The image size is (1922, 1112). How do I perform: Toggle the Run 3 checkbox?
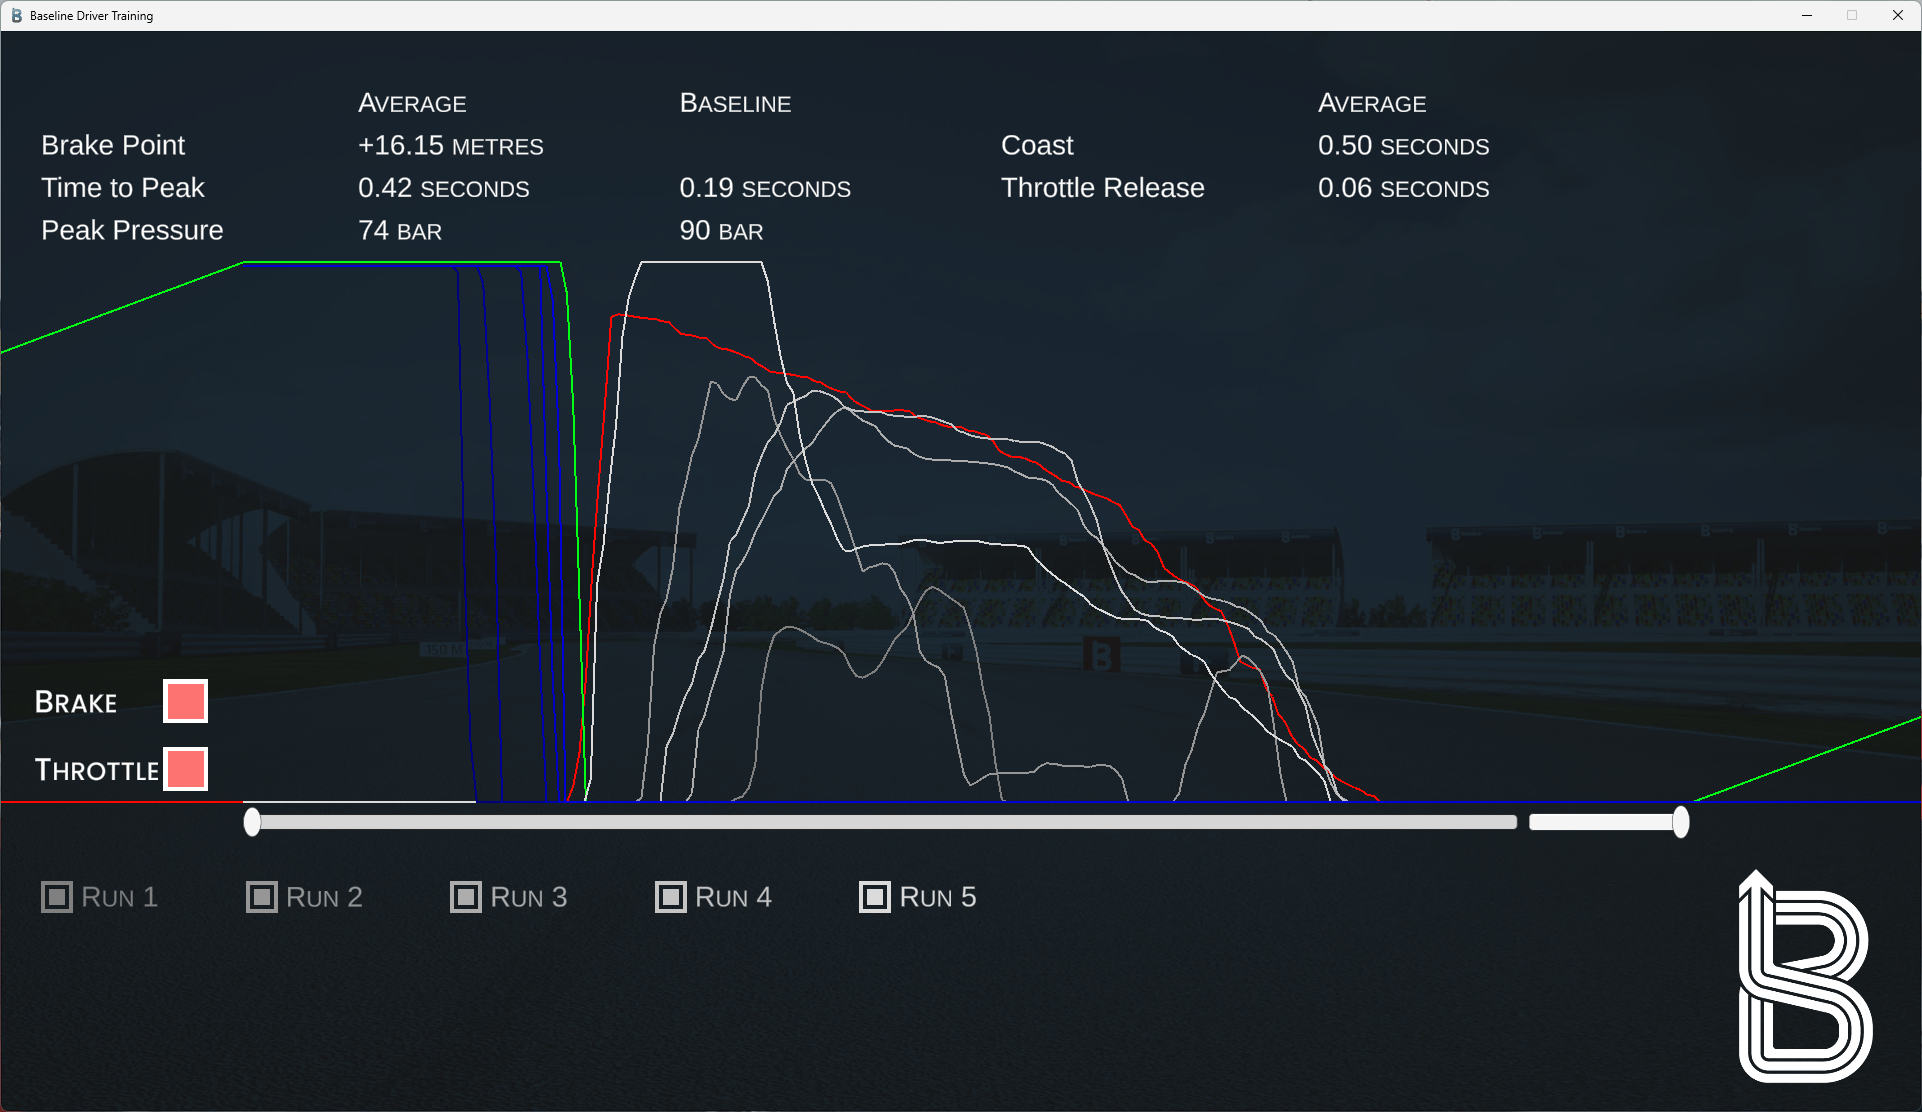(x=466, y=897)
